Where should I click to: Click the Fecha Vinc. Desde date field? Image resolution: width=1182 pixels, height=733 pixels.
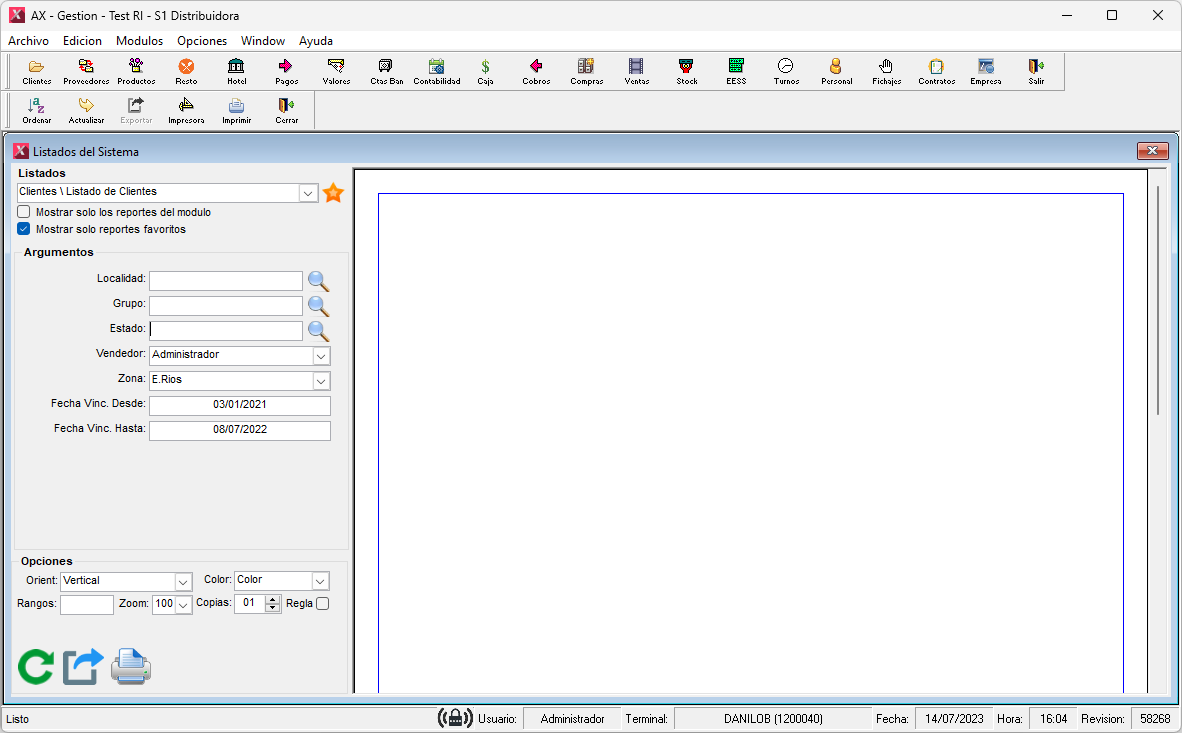[240, 405]
